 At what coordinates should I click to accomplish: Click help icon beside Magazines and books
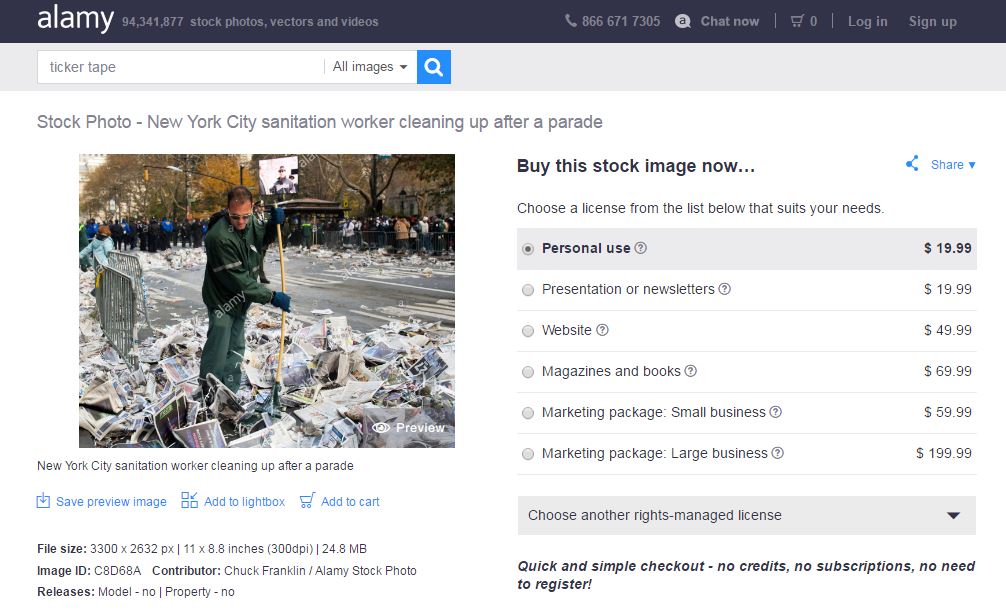(x=690, y=371)
